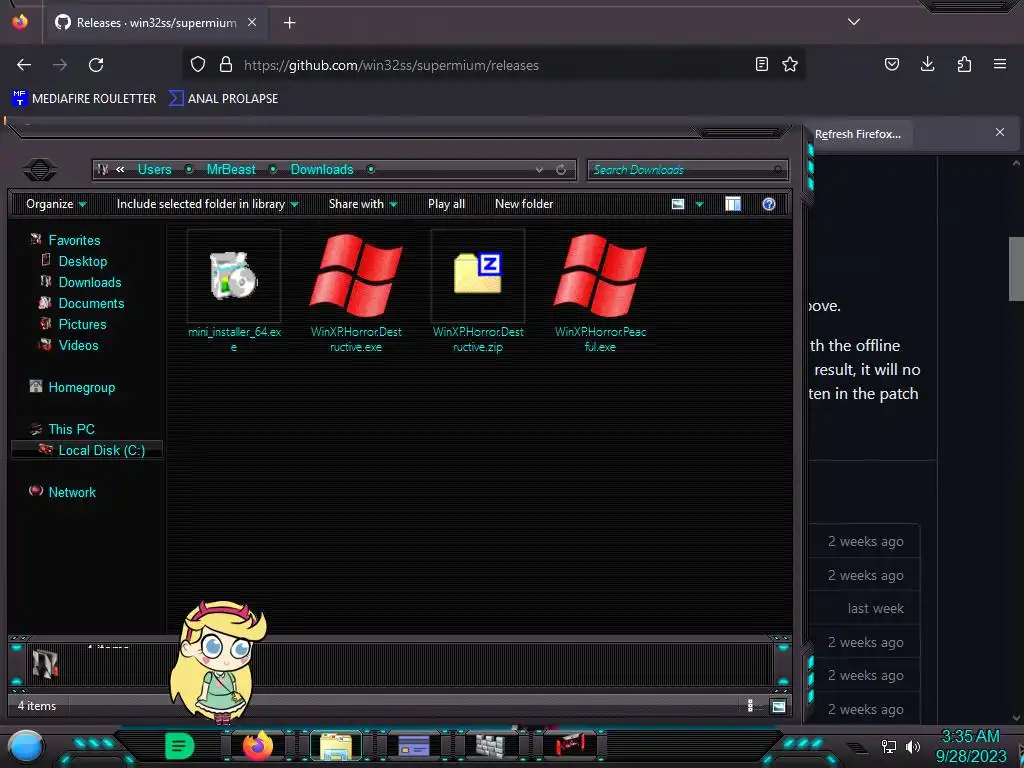Select This PC in navigation pane
The image size is (1024, 768).
click(x=71, y=429)
